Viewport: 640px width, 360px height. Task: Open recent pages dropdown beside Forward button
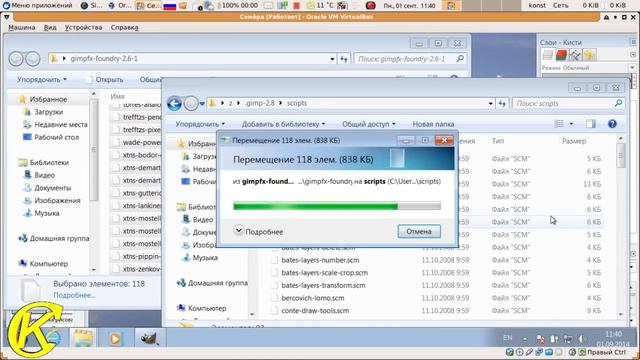click(x=202, y=104)
